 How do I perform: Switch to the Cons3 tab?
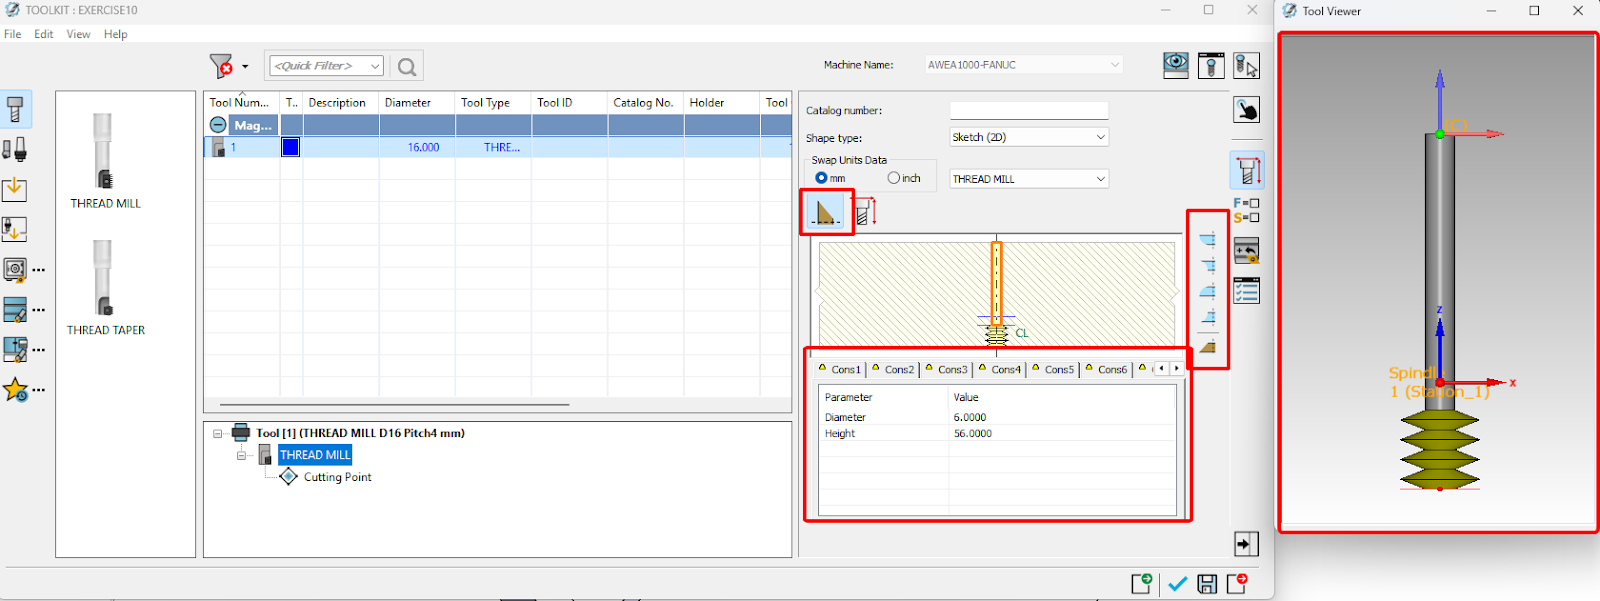pyautogui.click(x=952, y=370)
